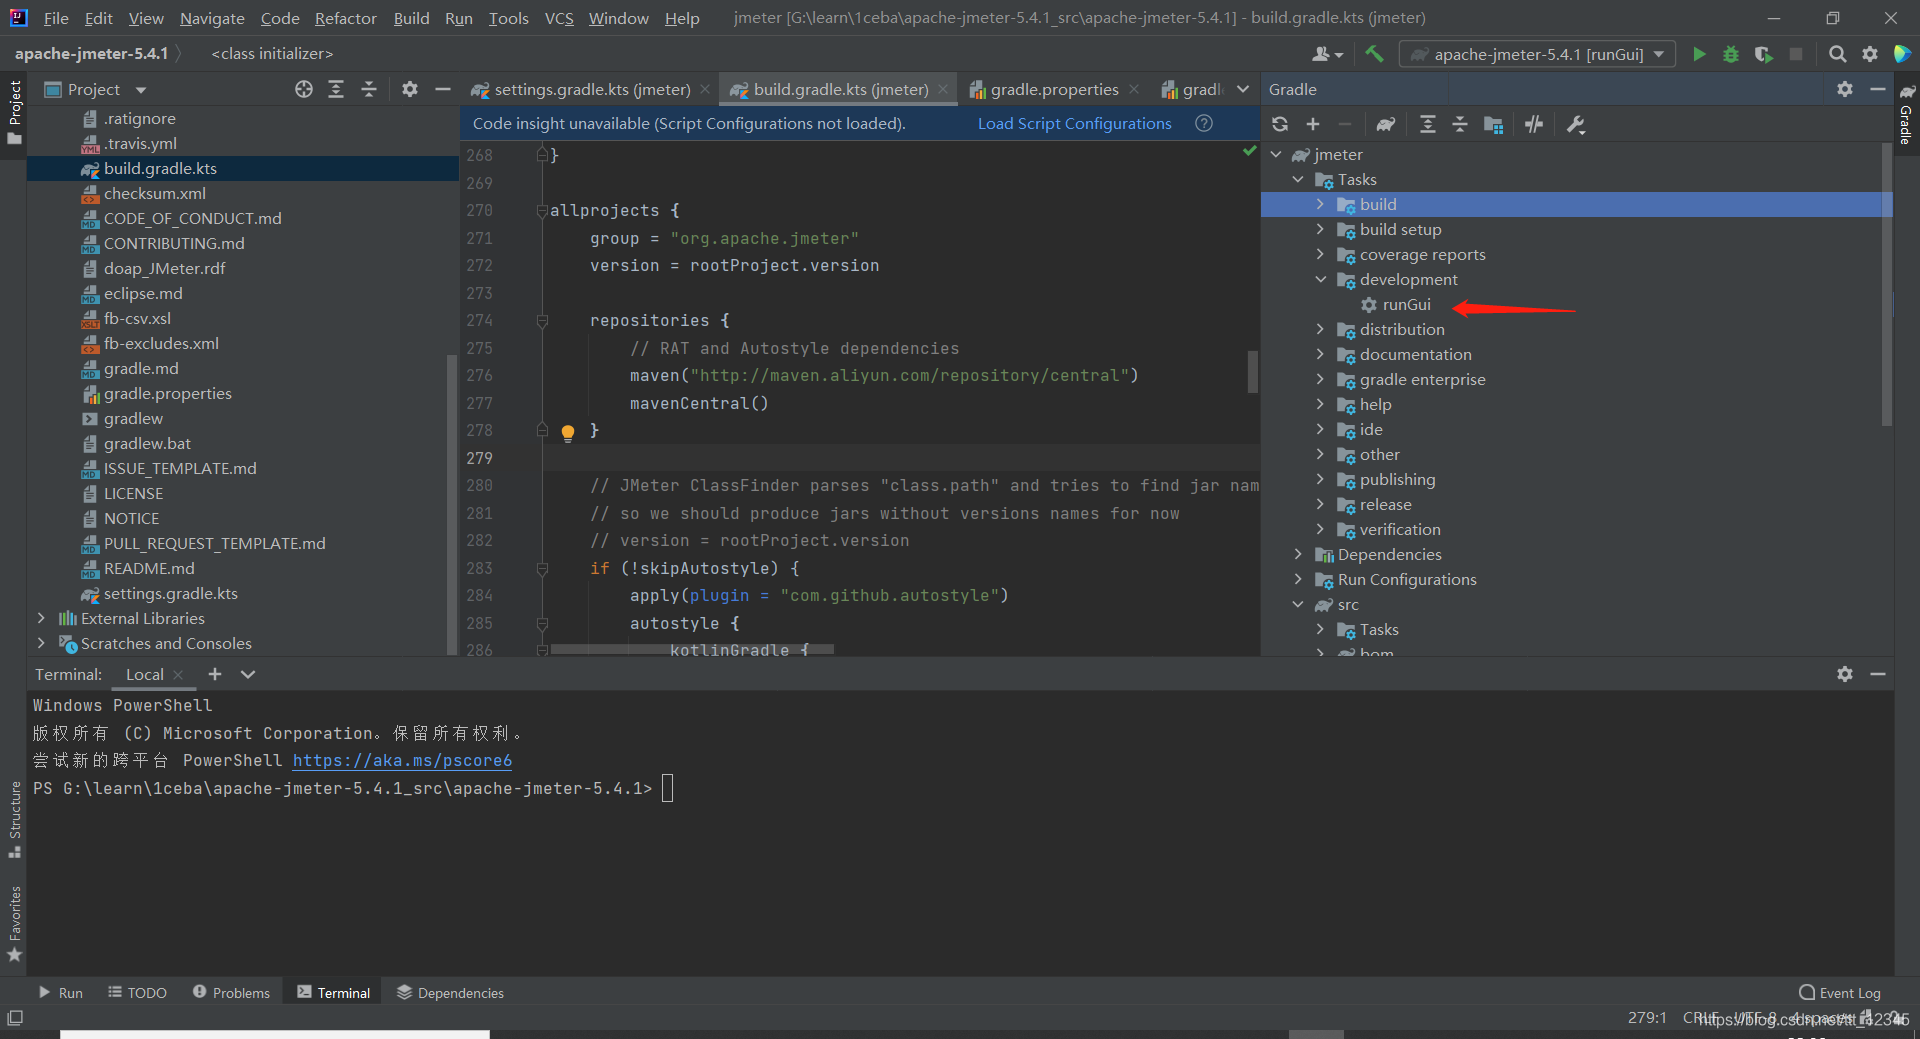The height and width of the screenshot is (1039, 1920).
Task: Reload all Gradle projects icon
Action: pos(1280,124)
